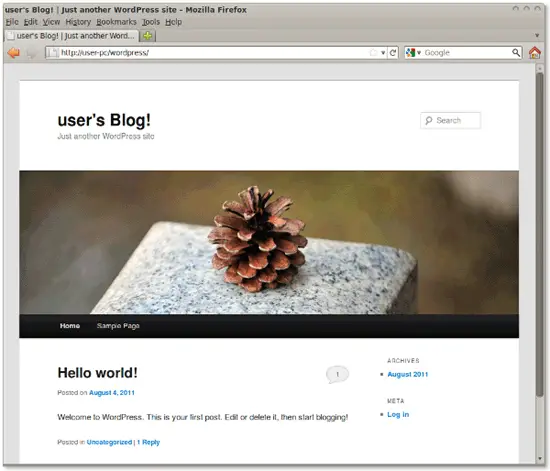Click the magnifier icon in the Google box

(516, 53)
